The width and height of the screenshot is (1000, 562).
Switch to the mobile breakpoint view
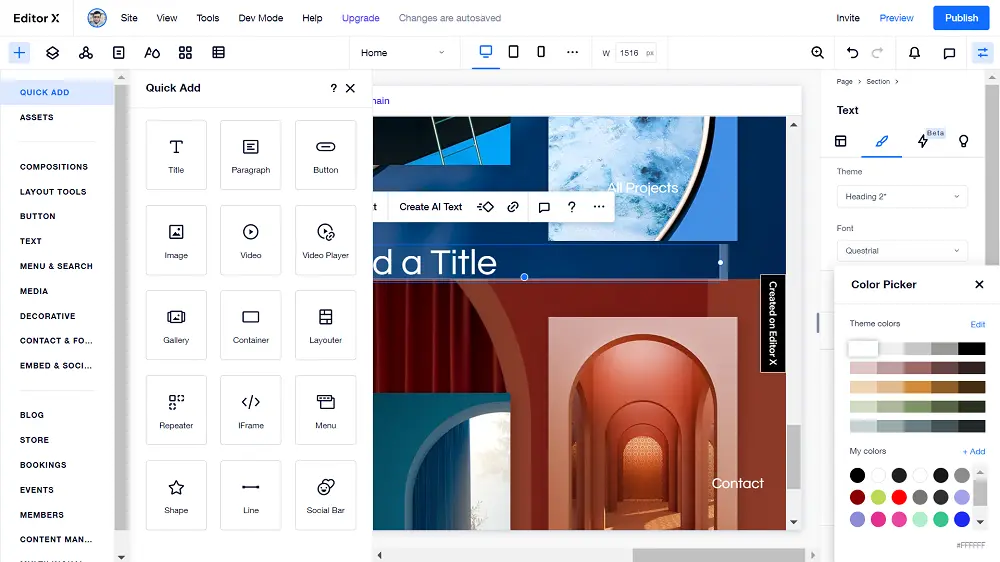[x=541, y=52]
